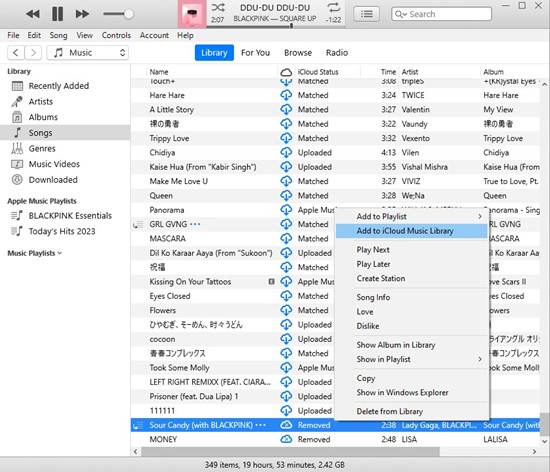Viewport: 550px width, 472px height.
Task: Sort by the Name column header
Action: click(212, 72)
